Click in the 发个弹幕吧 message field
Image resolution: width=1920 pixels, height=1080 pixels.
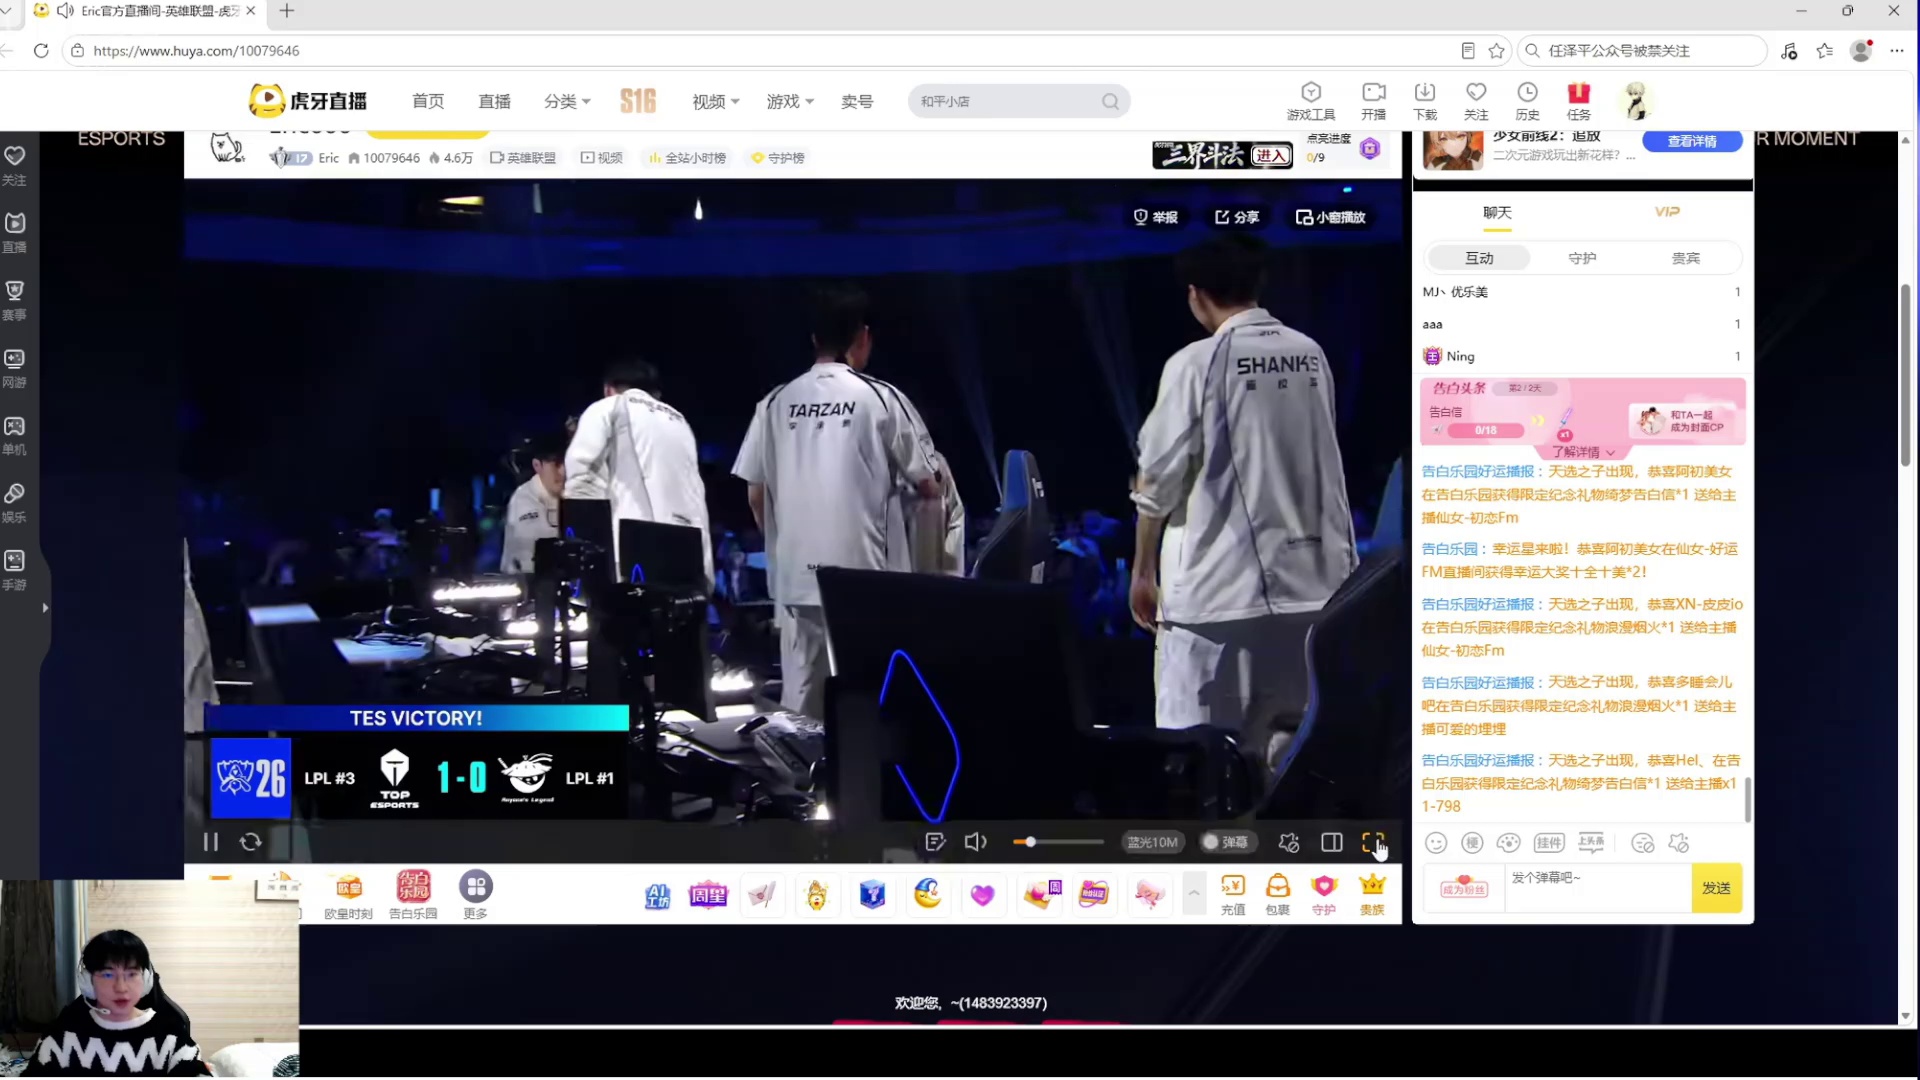pos(1597,887)
